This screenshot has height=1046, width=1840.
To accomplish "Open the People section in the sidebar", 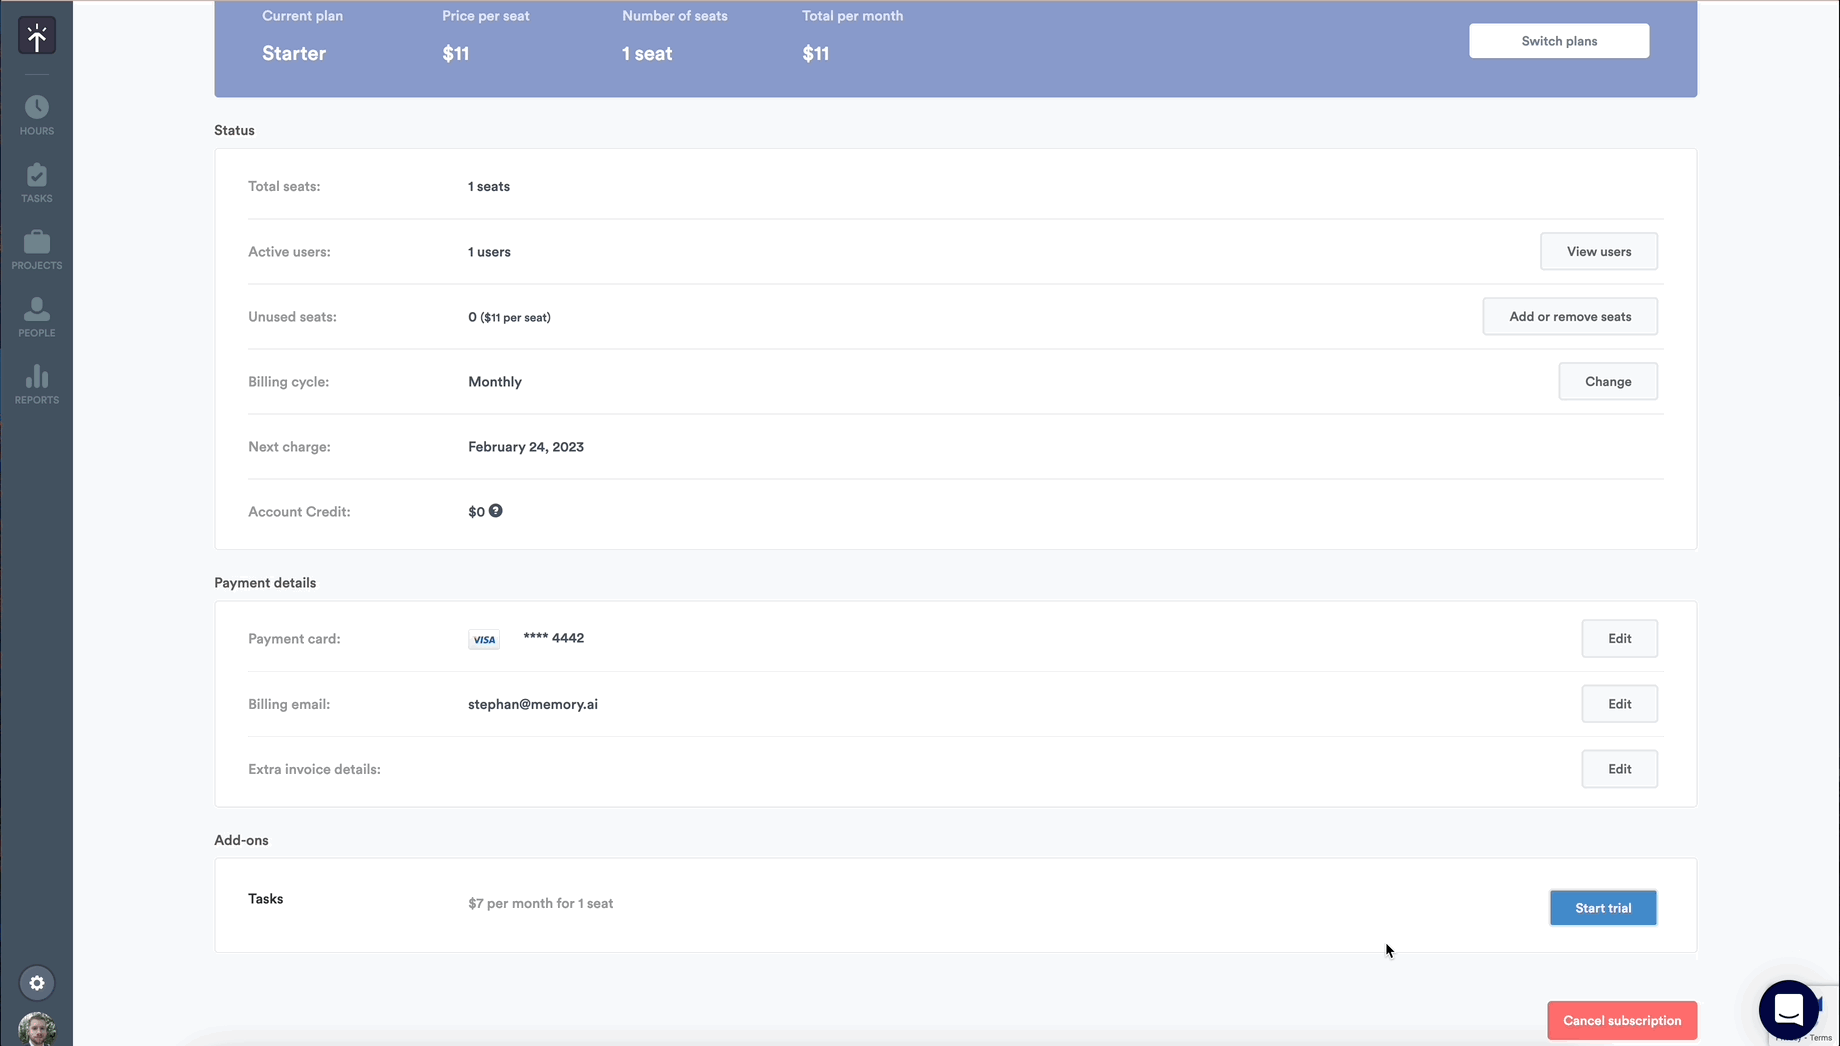I will [37, 314].
